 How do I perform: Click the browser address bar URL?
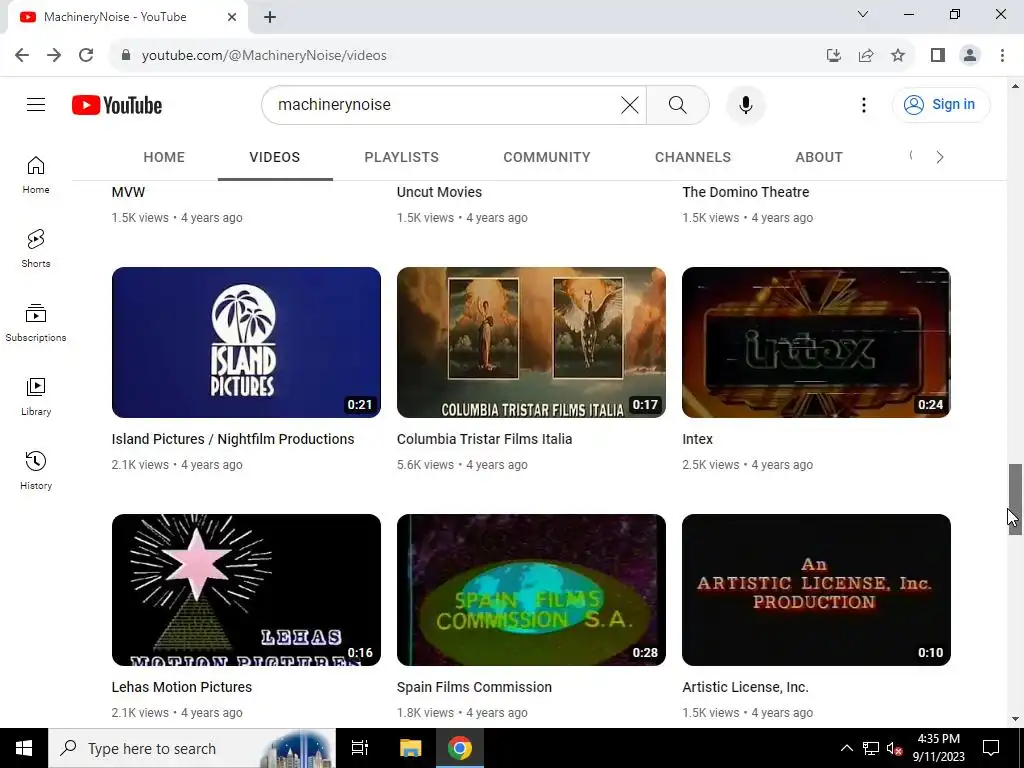(x=264, y=55)
